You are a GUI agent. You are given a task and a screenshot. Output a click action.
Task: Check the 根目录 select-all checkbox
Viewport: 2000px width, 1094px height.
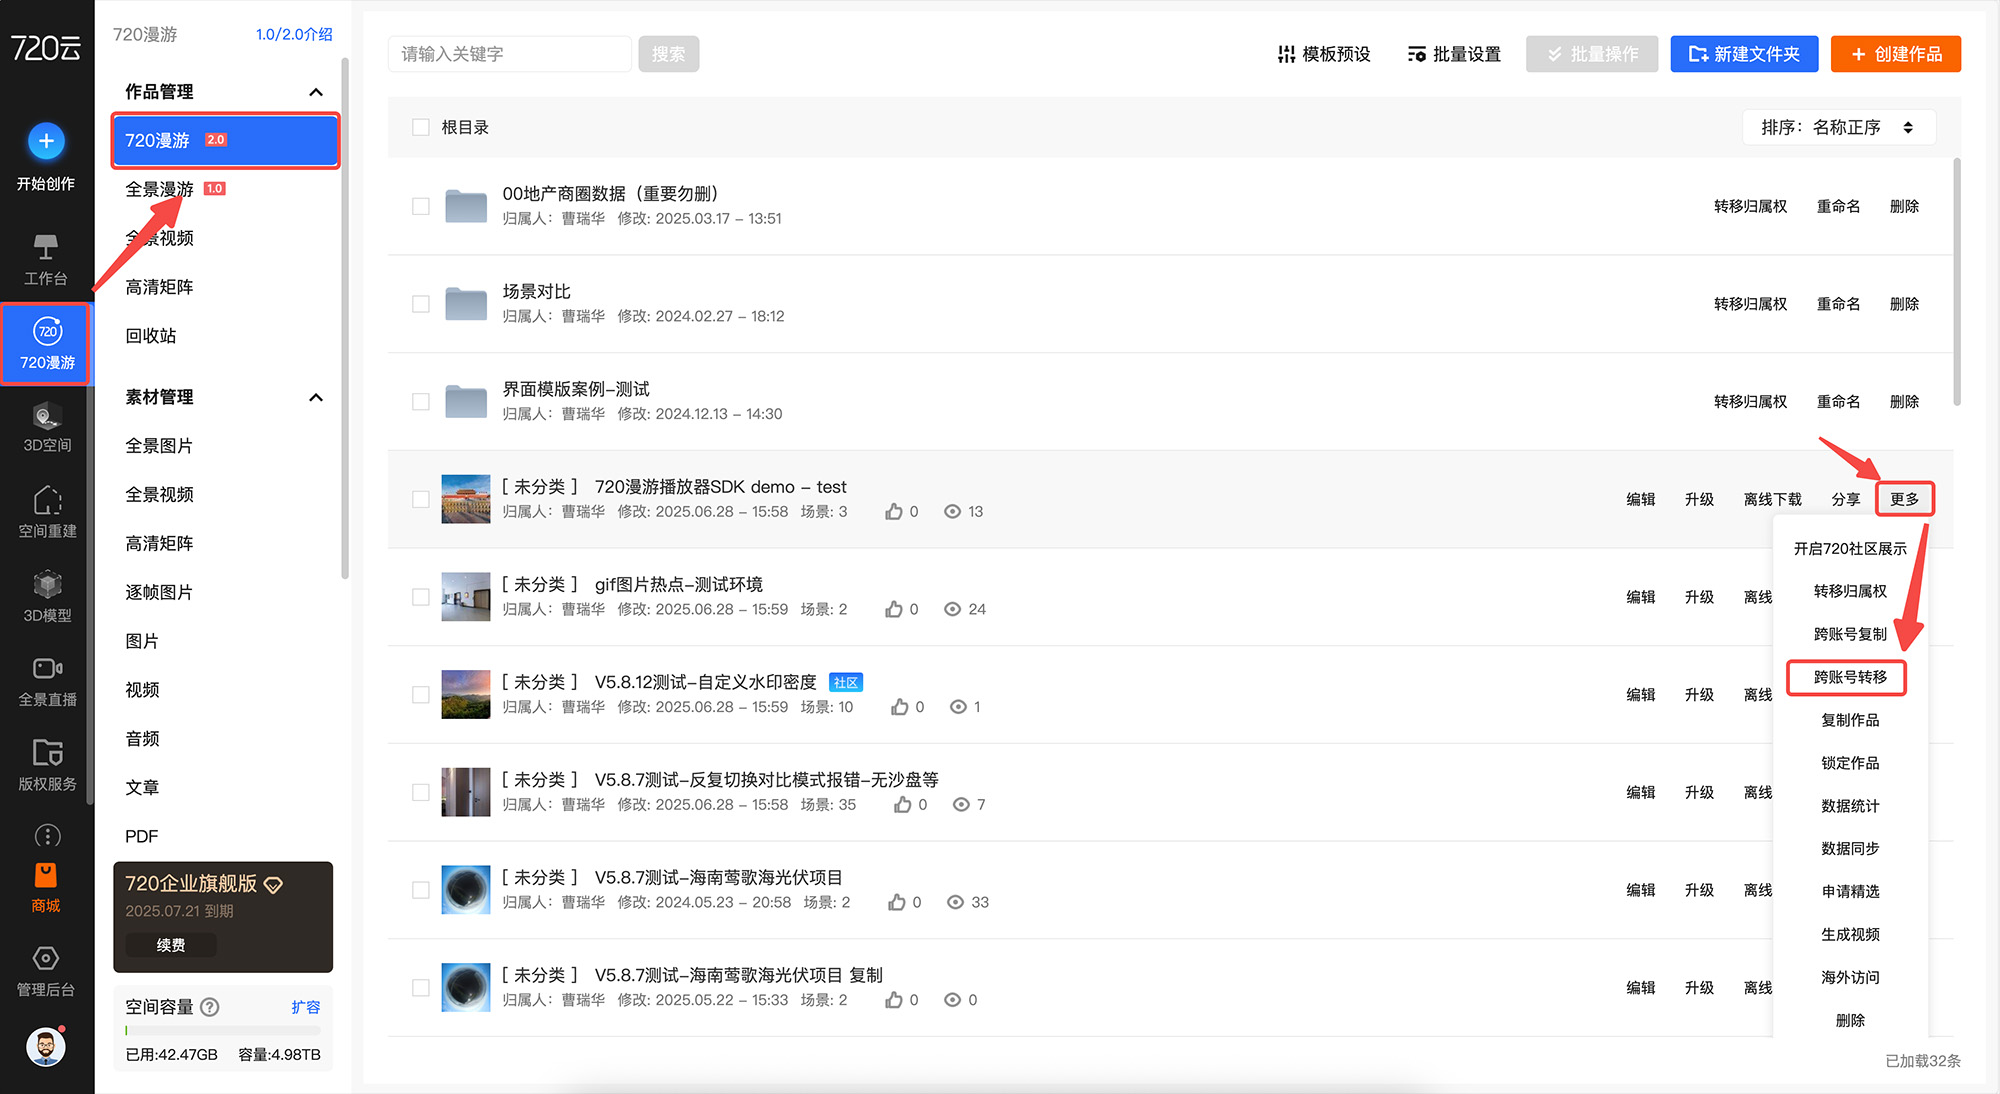pos(421,127)
